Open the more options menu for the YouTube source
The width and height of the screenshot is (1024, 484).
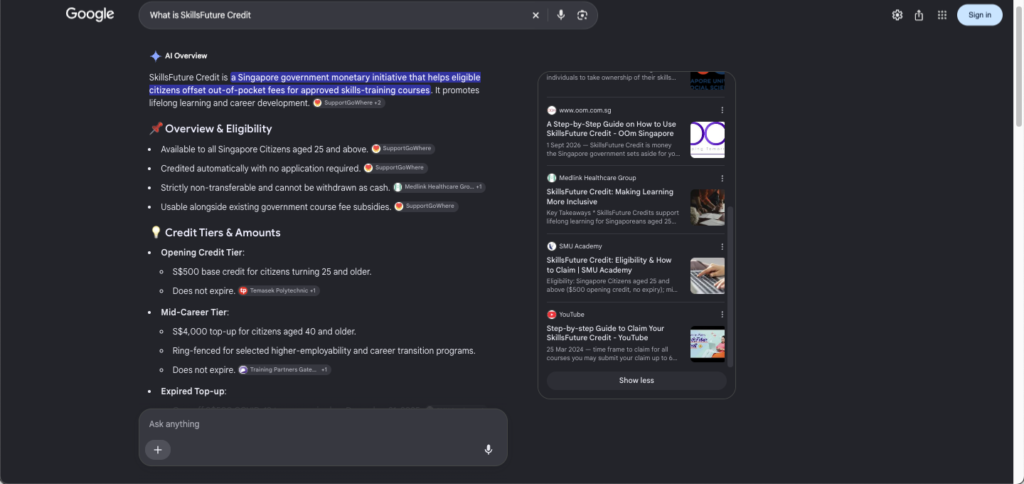[x=722, y=315]
